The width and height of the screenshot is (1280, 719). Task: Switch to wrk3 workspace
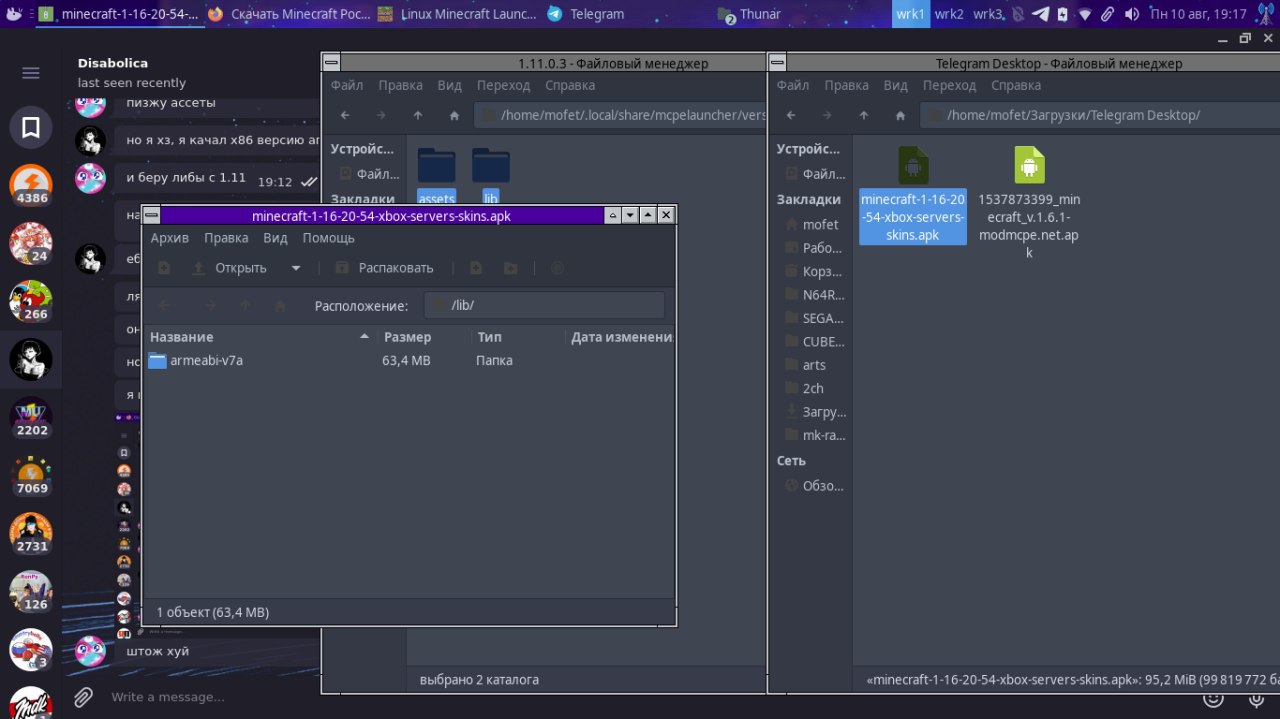coord(988,14)
